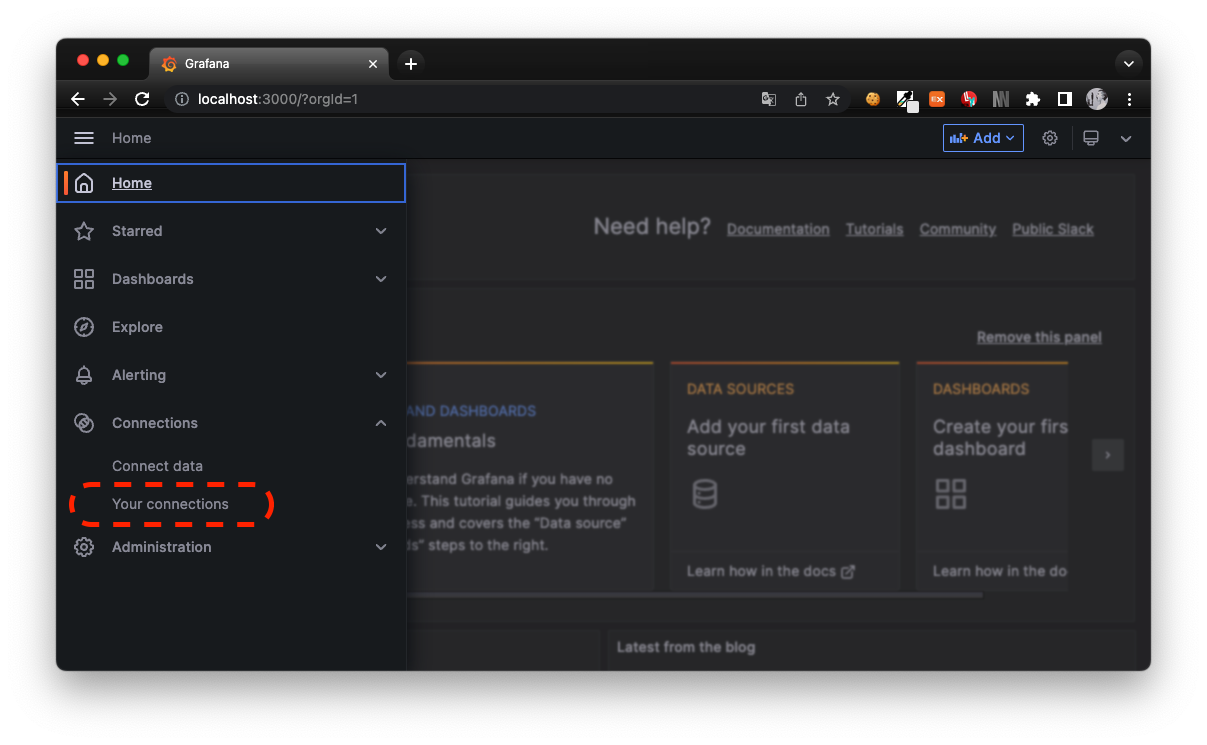This screenshot has height=745, width=1207.
Task: Click the site info icon in address bar
Action: [x=182, y=99]
